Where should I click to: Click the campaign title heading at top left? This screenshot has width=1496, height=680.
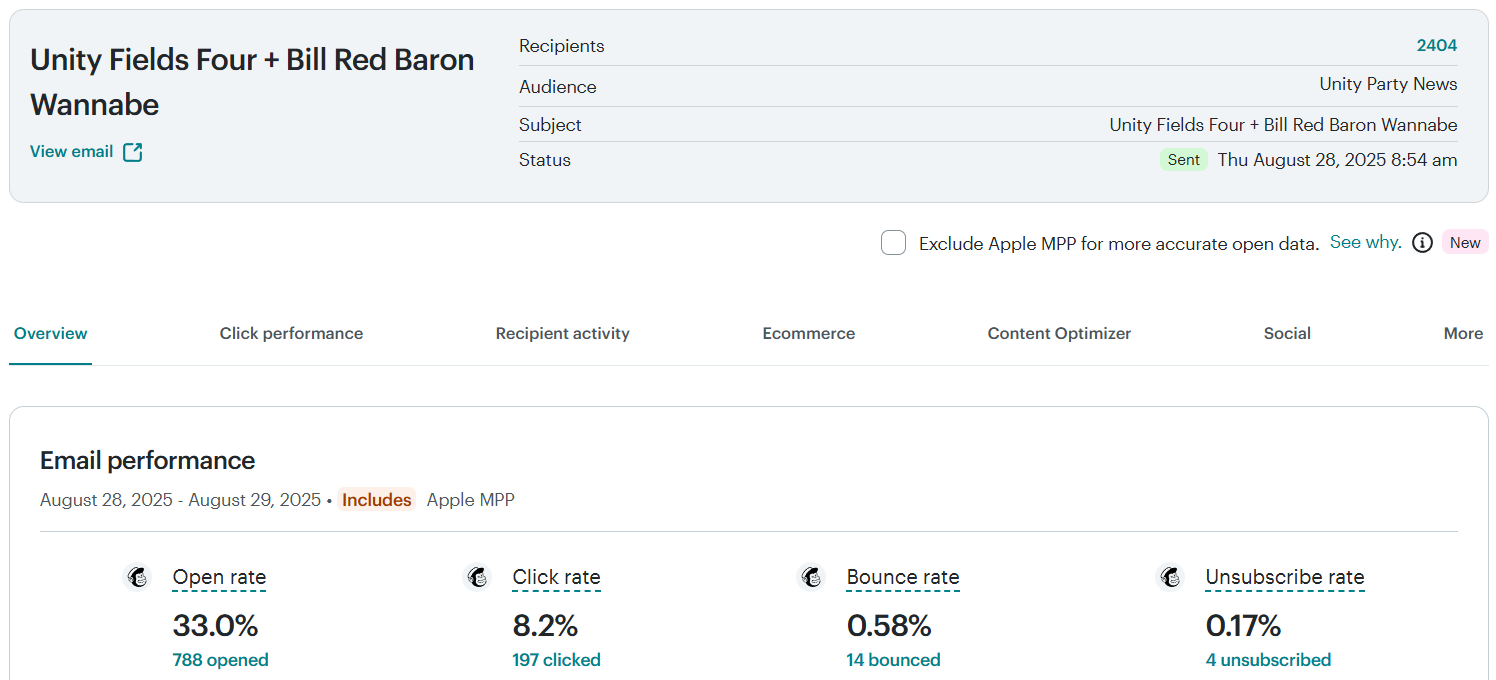coord(252,82)
